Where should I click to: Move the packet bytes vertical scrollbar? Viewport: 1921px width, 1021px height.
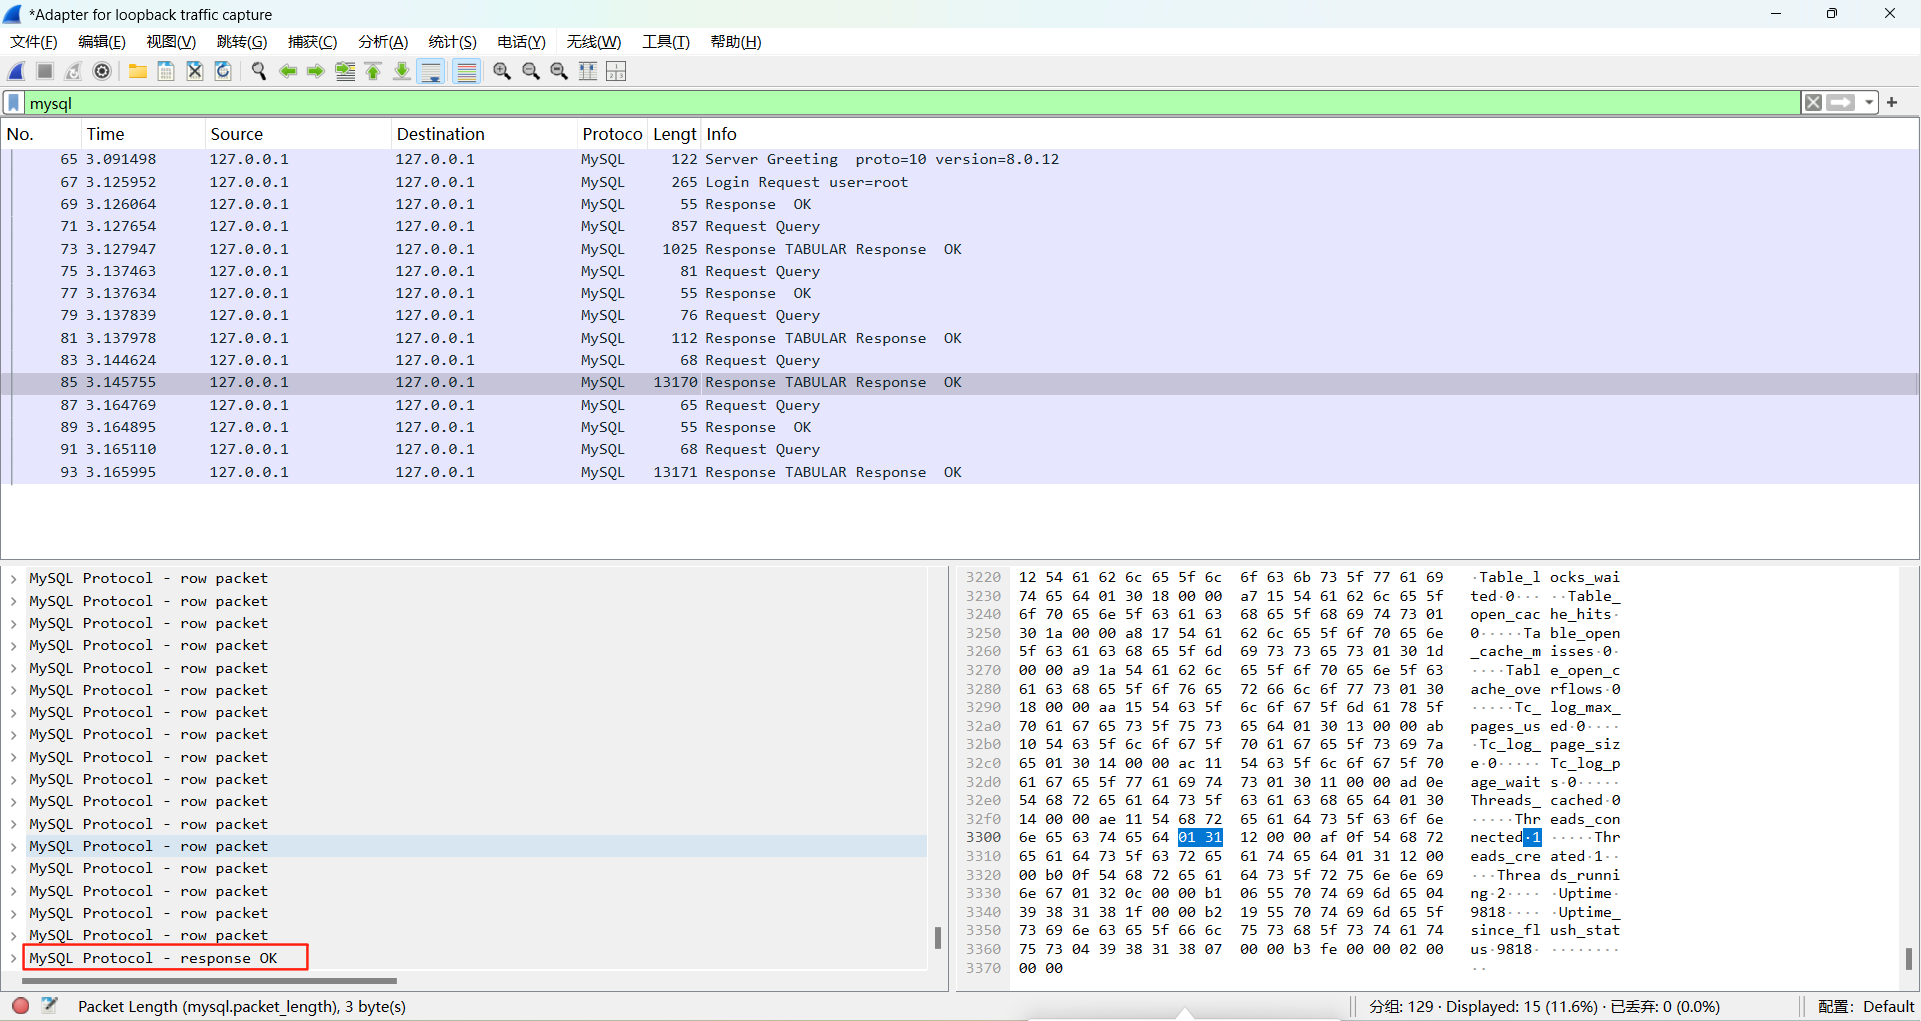click(x=1908, y=959)
